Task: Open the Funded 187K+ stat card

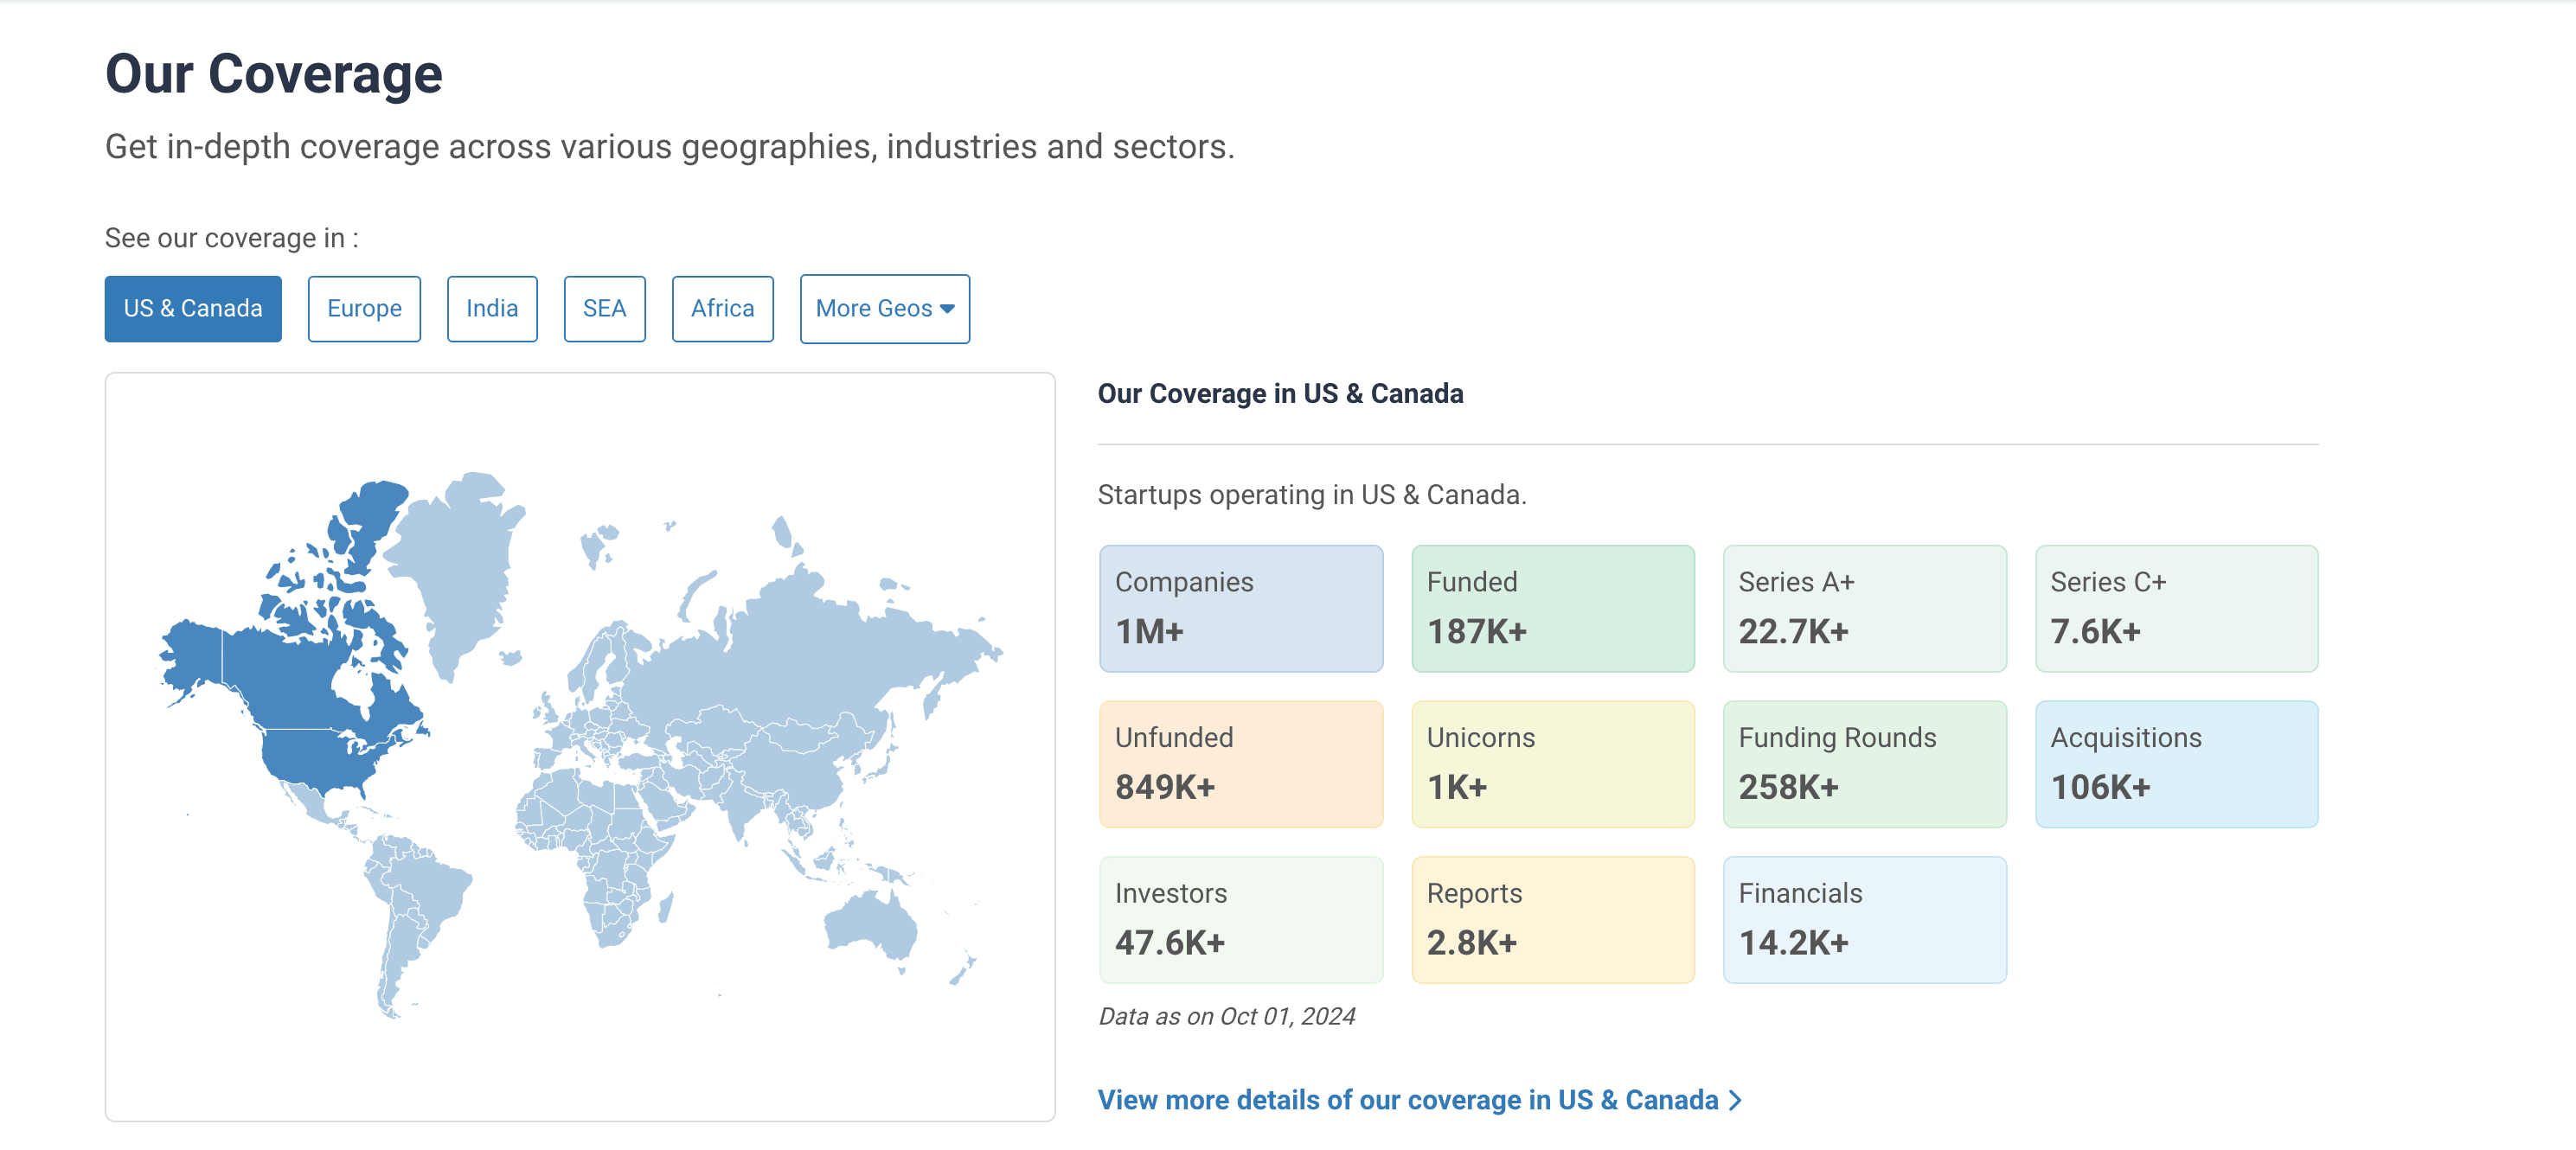Action: coord(1552,608)
